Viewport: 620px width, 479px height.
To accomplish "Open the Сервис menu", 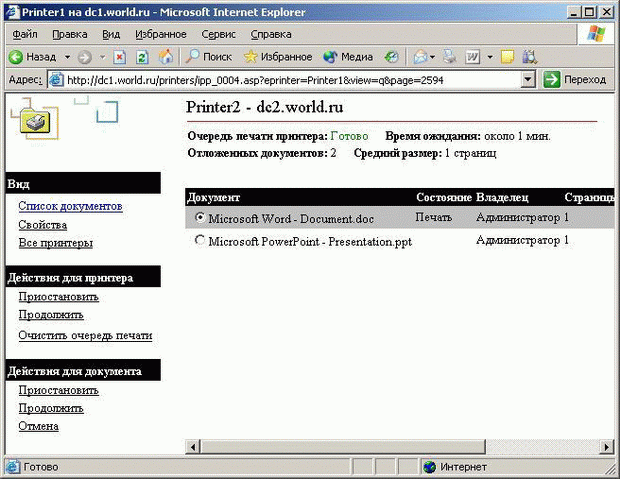I will 218,34.
